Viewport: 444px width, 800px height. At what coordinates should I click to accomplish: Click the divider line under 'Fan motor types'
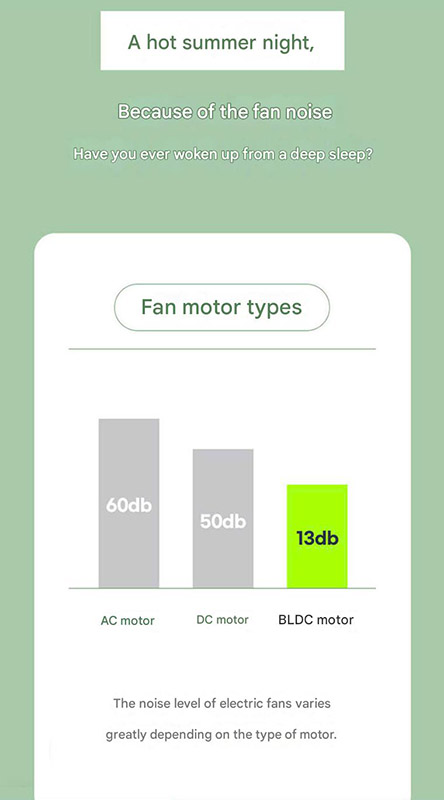pos(222,349)
